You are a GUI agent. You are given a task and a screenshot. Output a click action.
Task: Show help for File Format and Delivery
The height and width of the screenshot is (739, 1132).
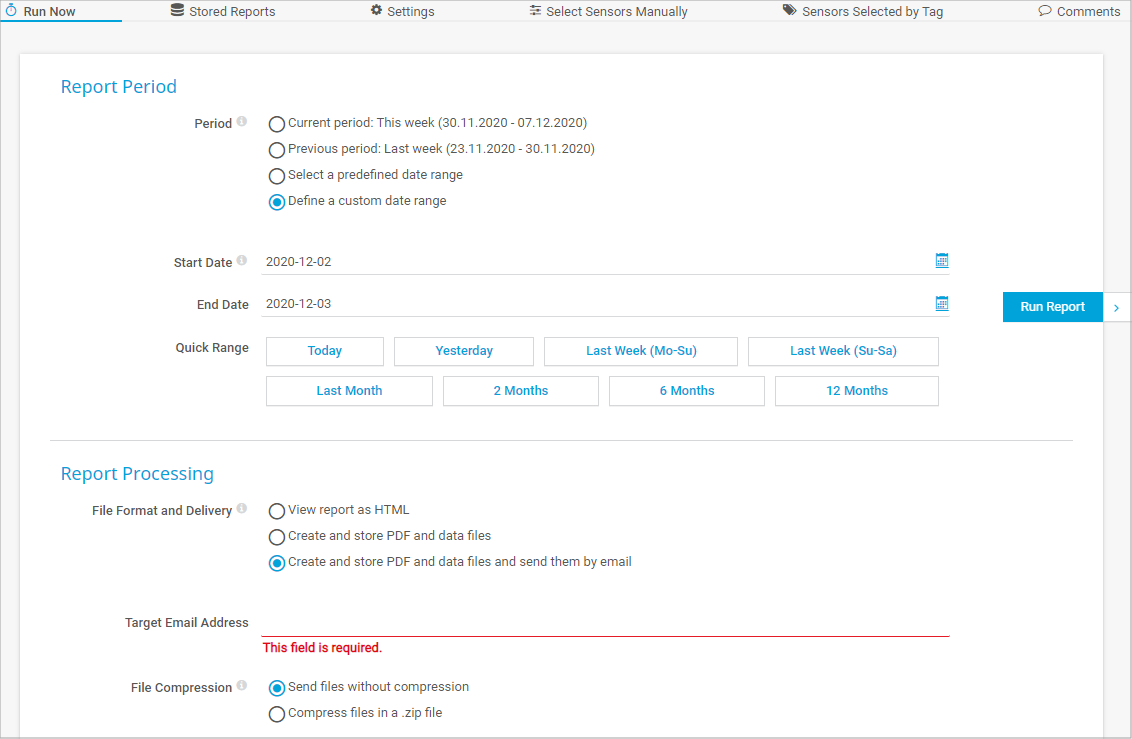pos(242,510)
